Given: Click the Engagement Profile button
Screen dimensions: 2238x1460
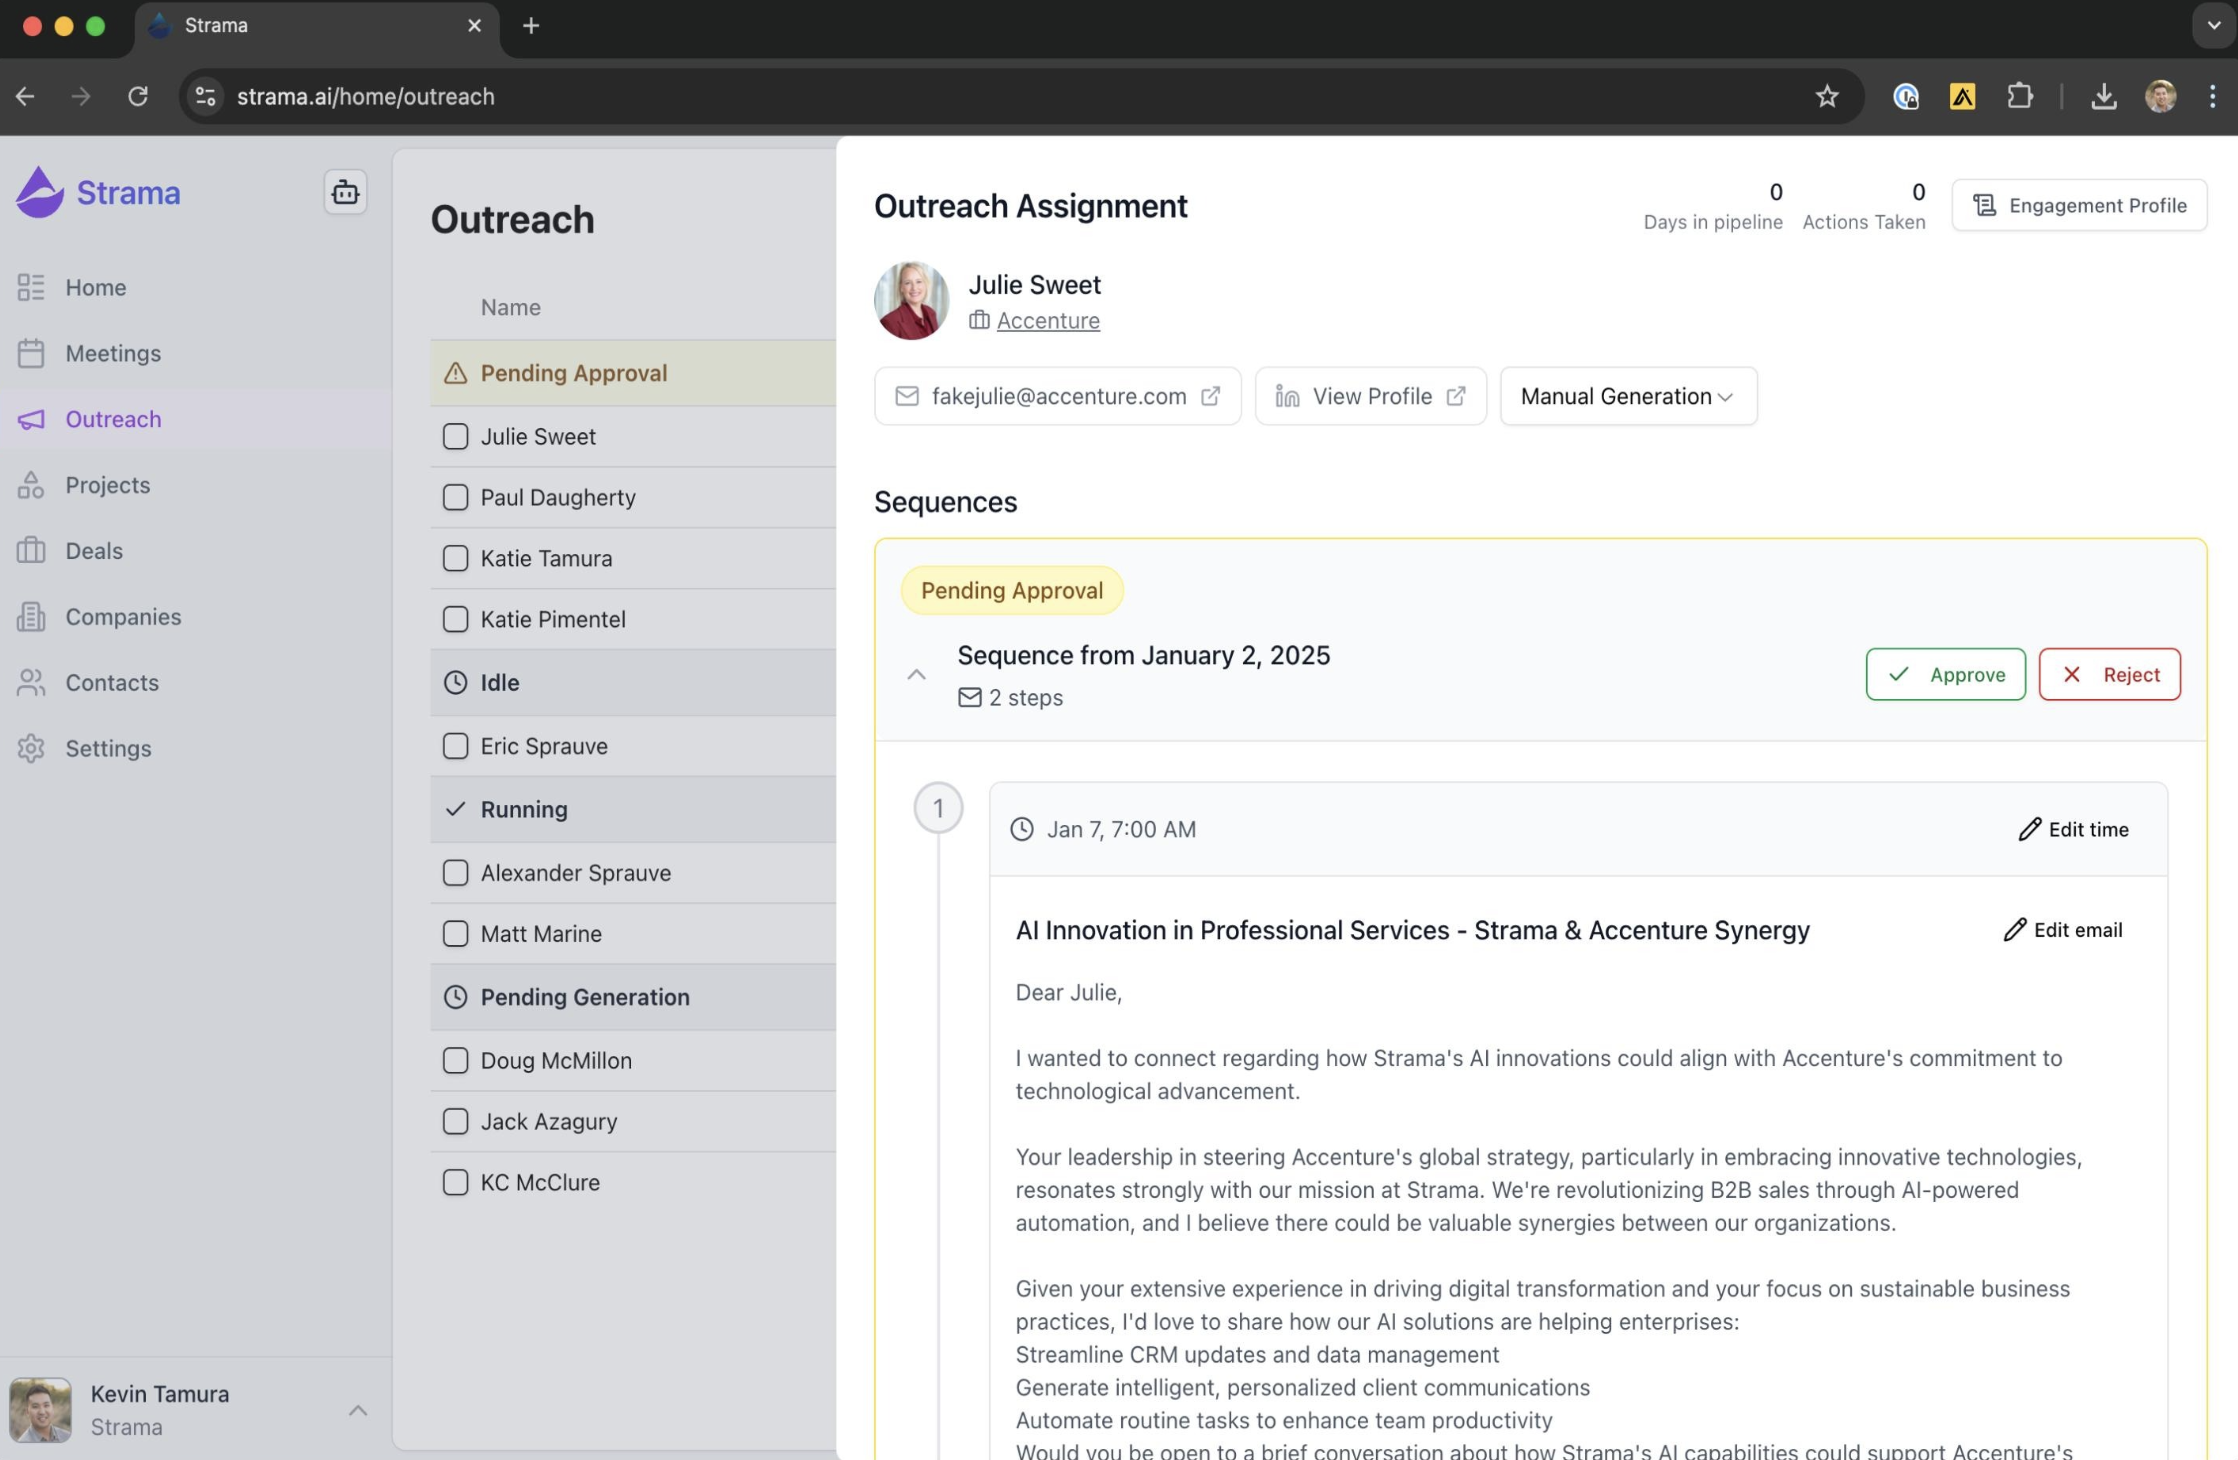Looking at the screenshot, I should [x=2079, y=205].
